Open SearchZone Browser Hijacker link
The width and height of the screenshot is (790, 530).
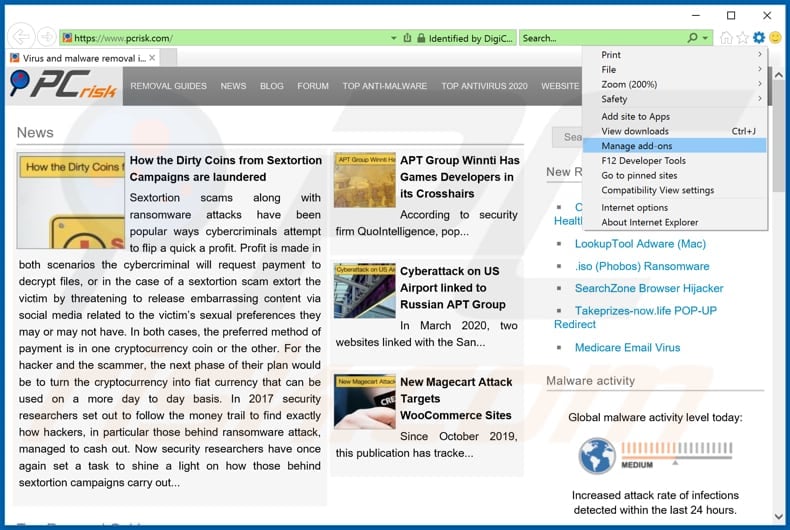649,288
